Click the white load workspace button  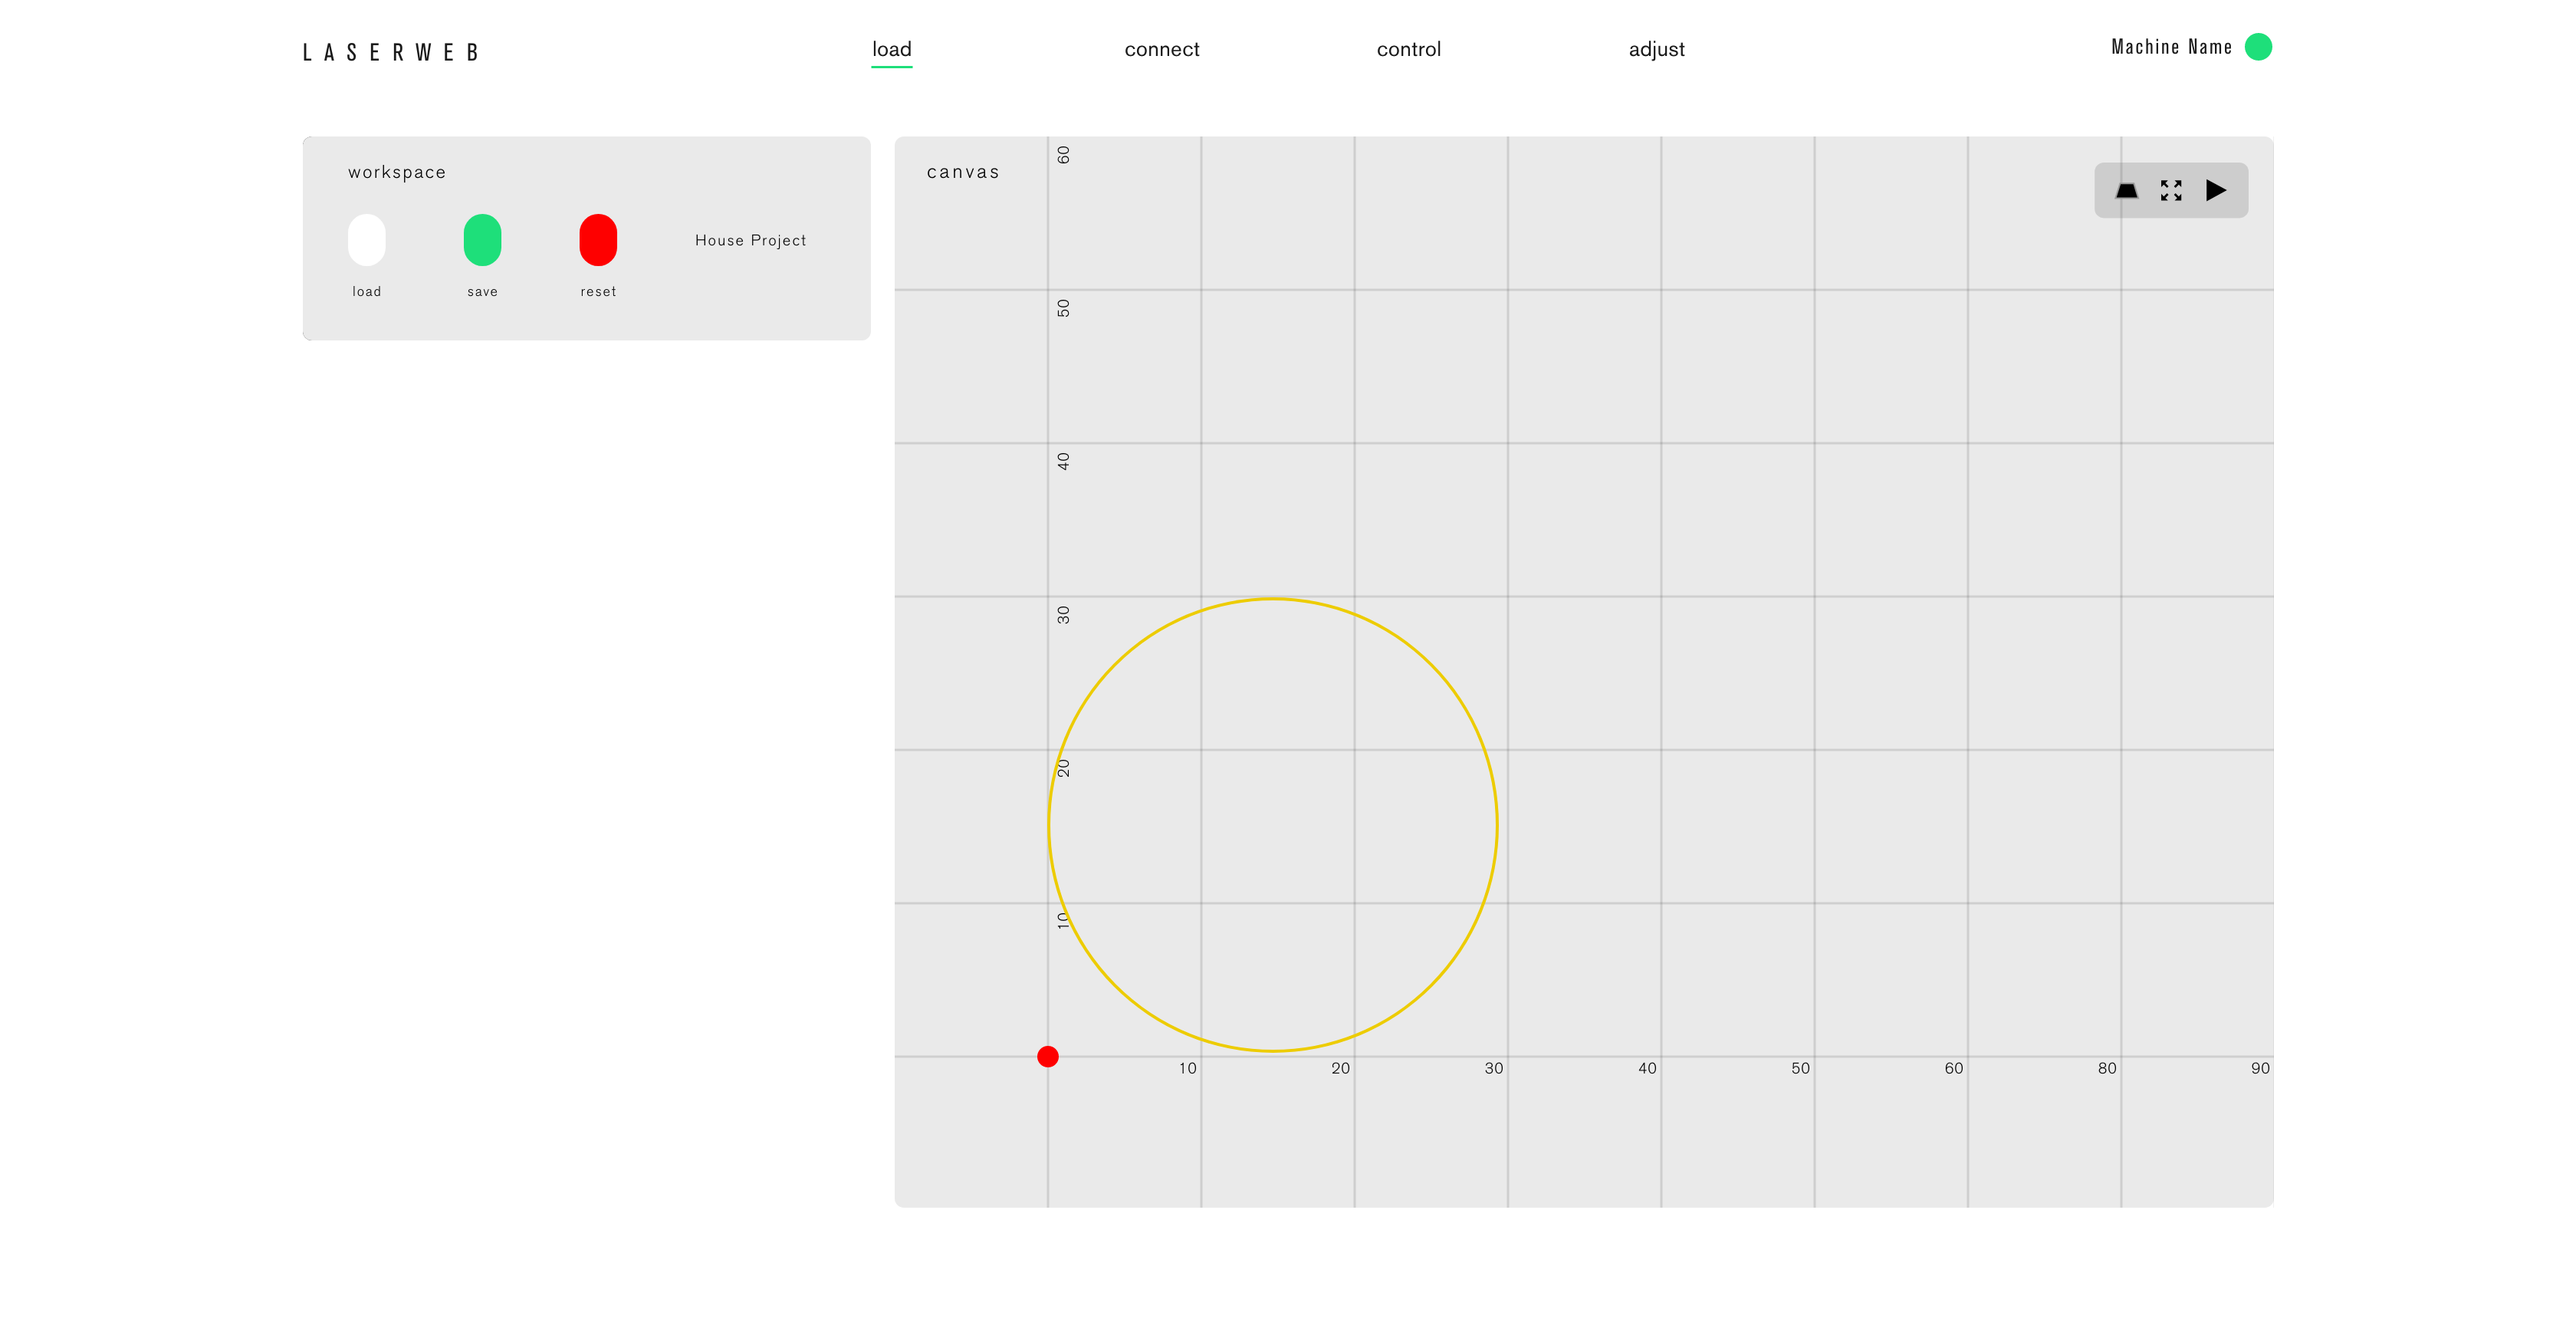point(366,240)
